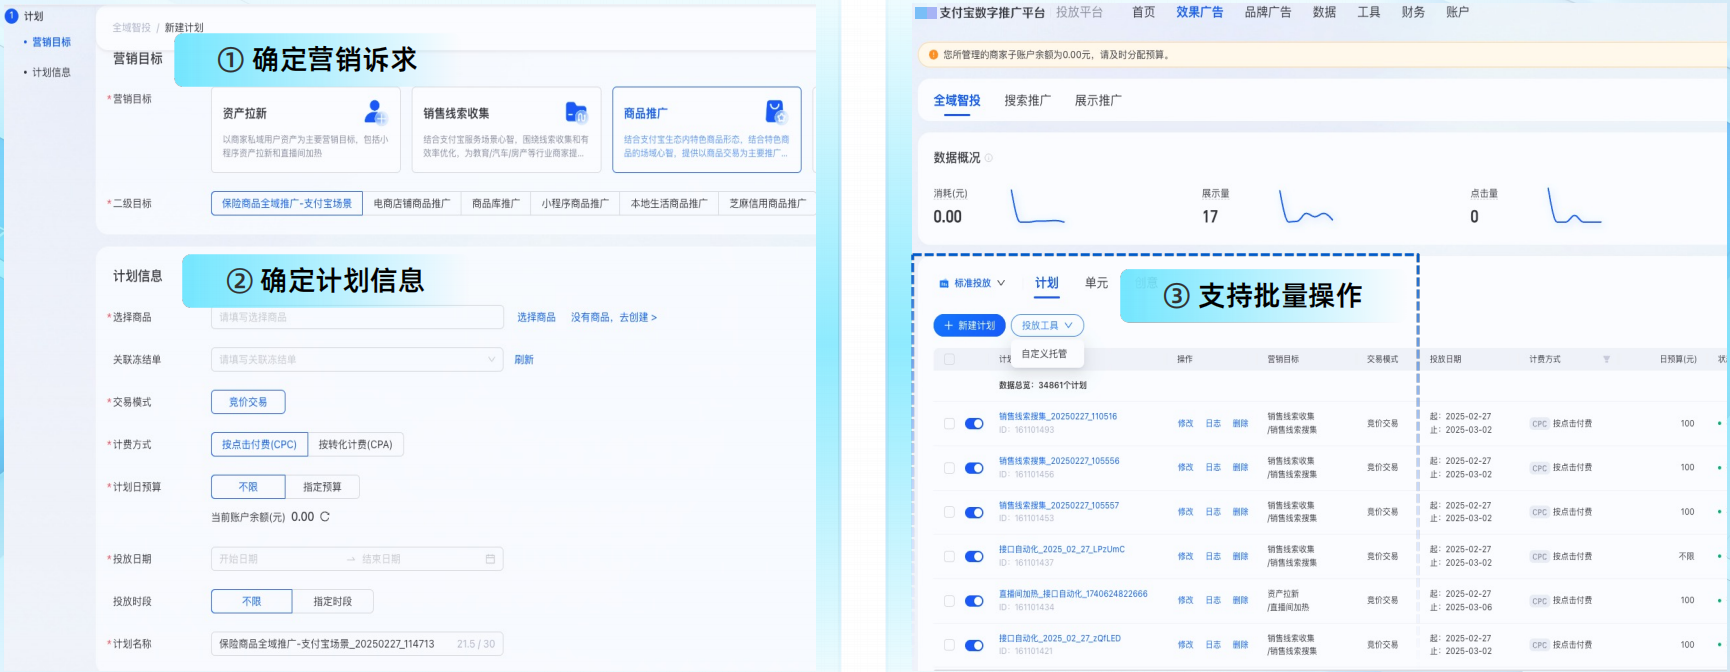Toggle switch for plan 接口自动化_2025_02_27_LPzUmC

coord(974,556)
